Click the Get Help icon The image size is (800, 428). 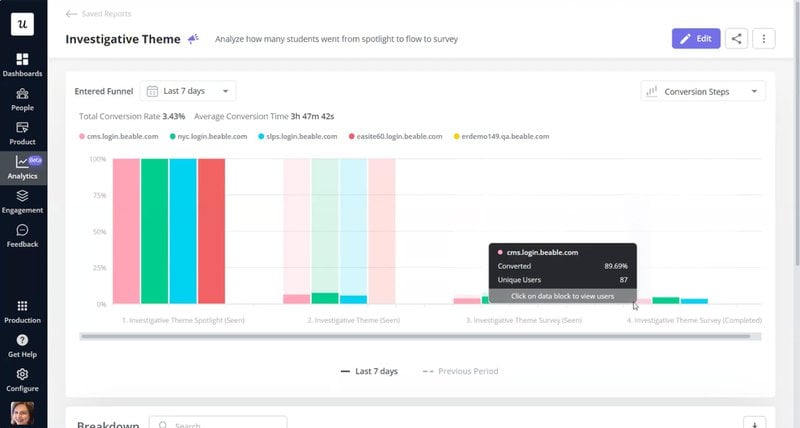(x=22, y=346)
